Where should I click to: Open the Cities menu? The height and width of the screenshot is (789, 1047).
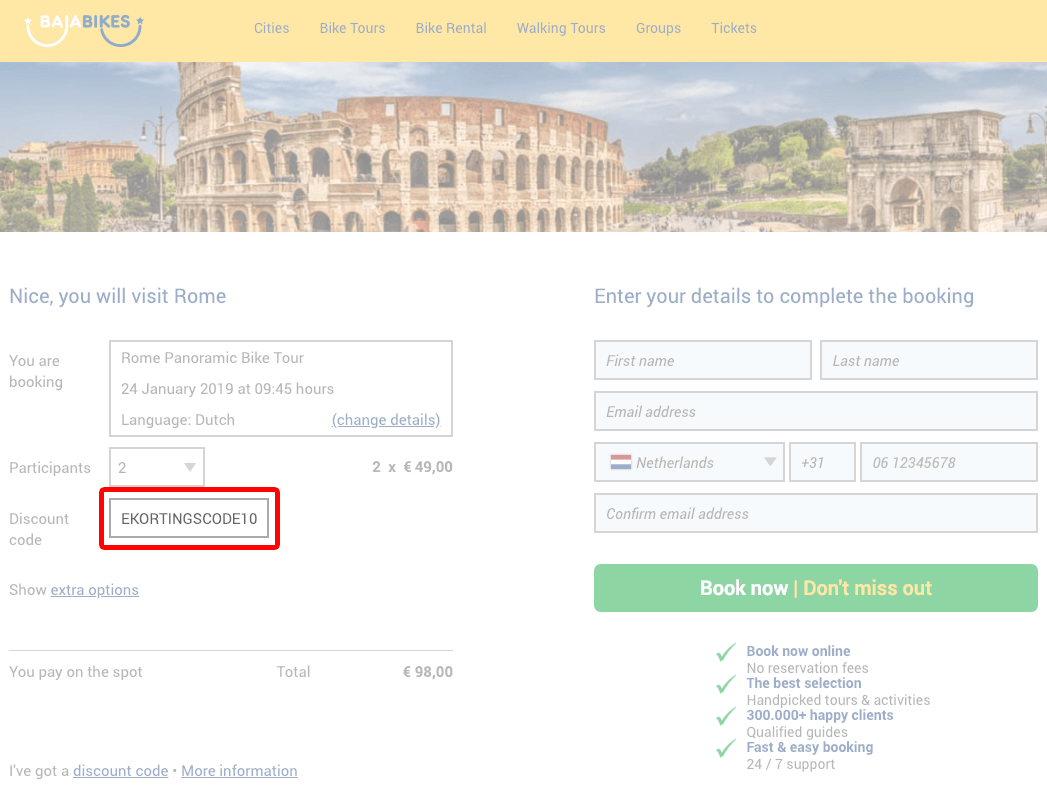tap(271, 28)
